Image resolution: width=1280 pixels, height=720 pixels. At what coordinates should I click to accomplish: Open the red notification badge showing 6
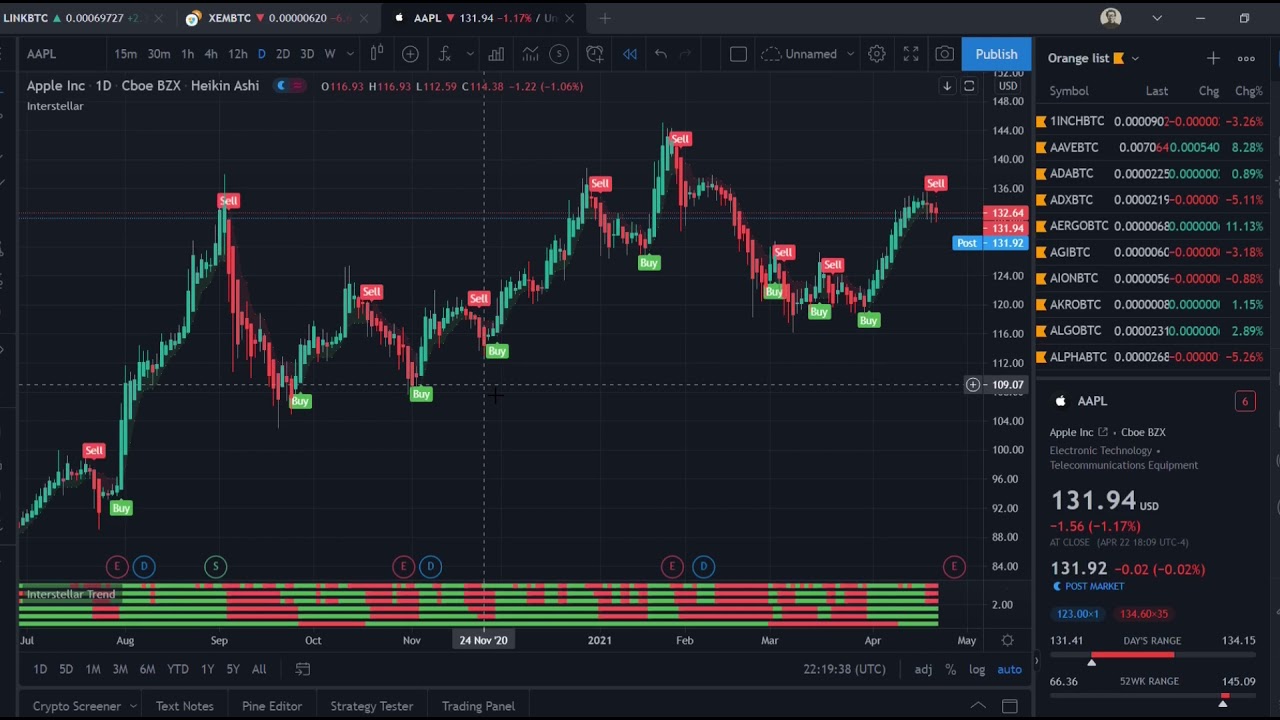(x=1245, y=401)
